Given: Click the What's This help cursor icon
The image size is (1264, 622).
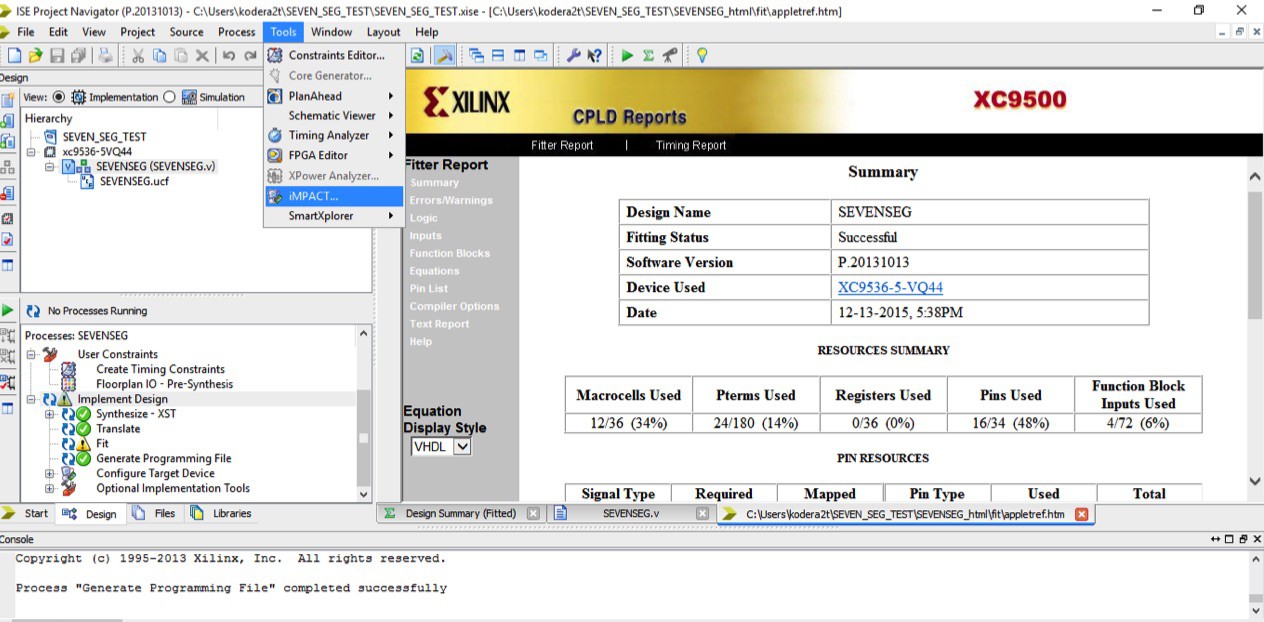Looking at the screenshot, I should coord(594,56).
